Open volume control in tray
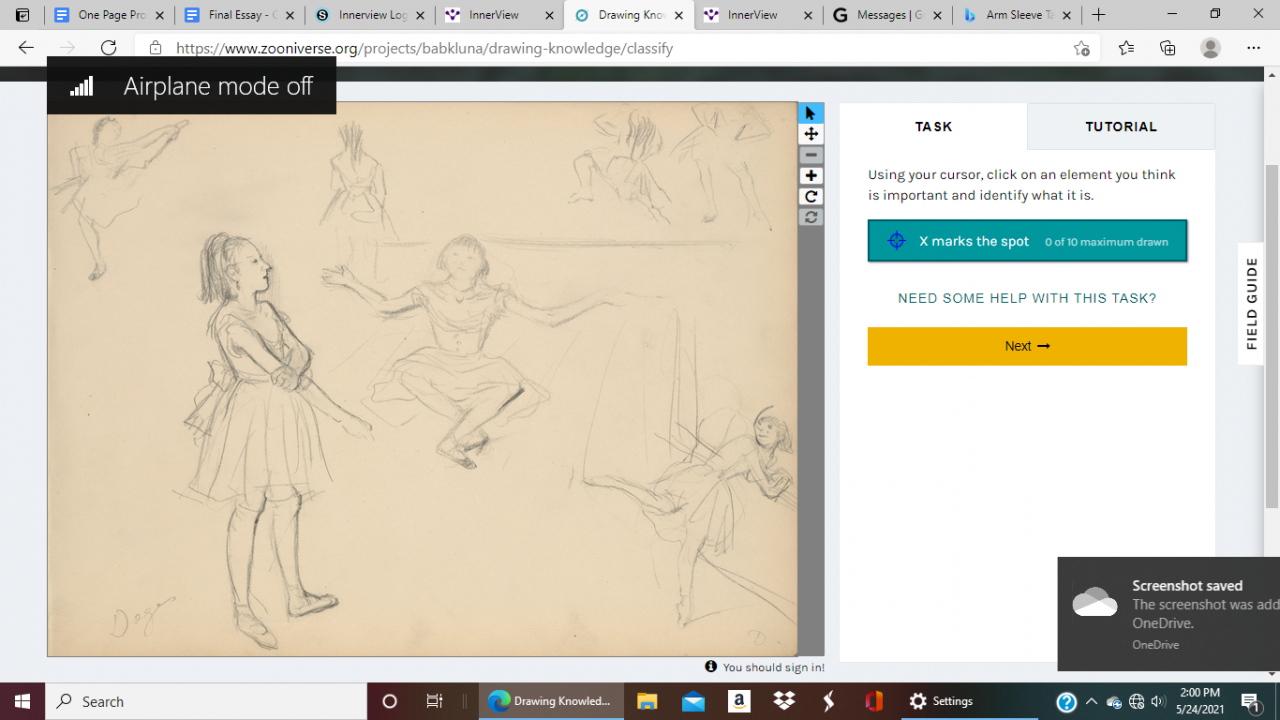 click(1158, 701)
